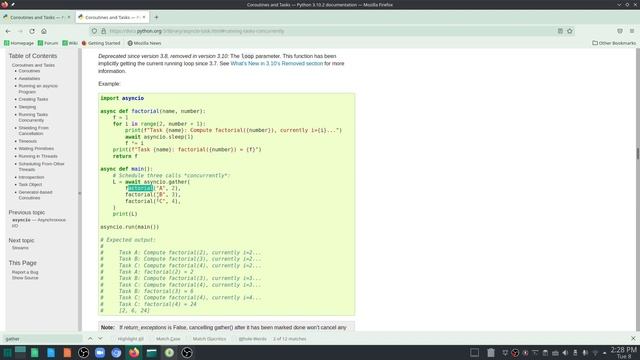Toggle reader view in address bar
This screenshot has width=640, height=360.
tap(560, 31)
